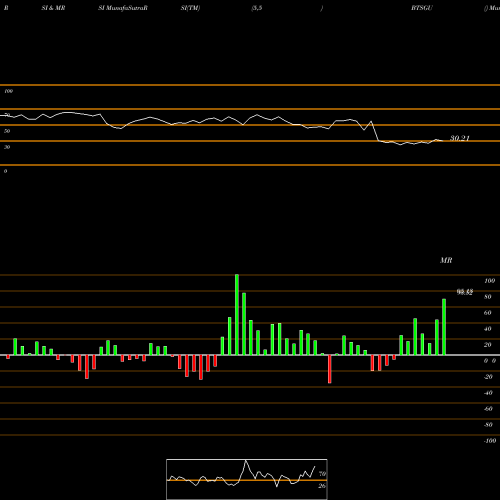This screenshot has width=500, height=500.
Task: Click the 26 label in mini preview chart
Action: [x=322, y=486]
